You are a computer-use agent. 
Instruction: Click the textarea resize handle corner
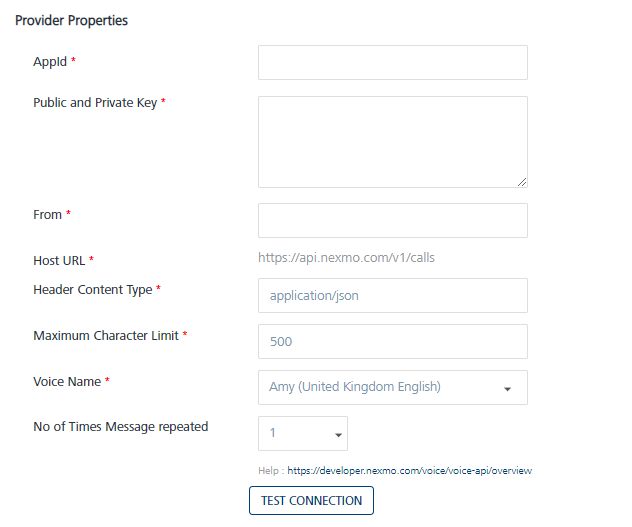point(522,182)
